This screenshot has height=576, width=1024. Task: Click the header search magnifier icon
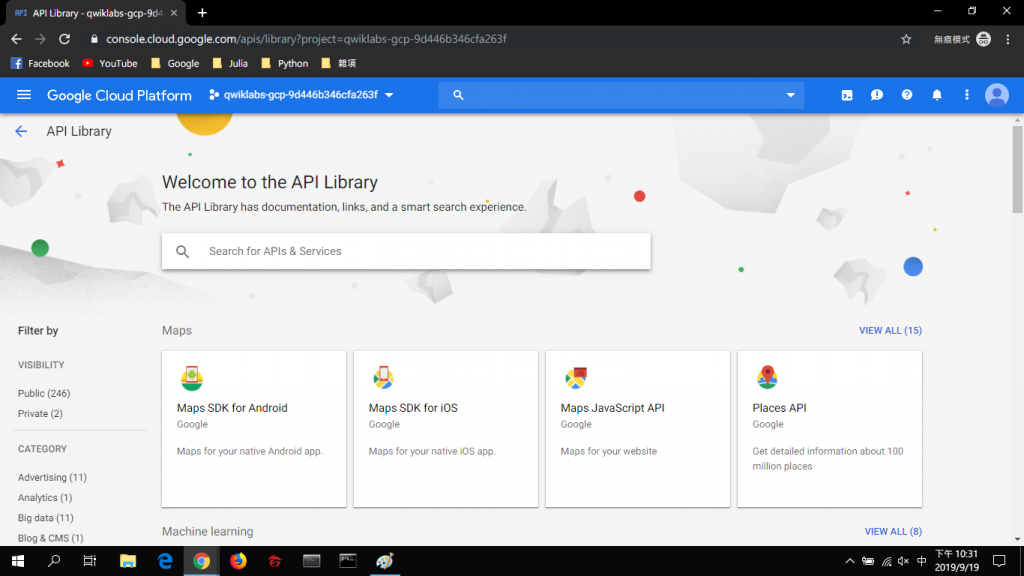pos(458,95)
